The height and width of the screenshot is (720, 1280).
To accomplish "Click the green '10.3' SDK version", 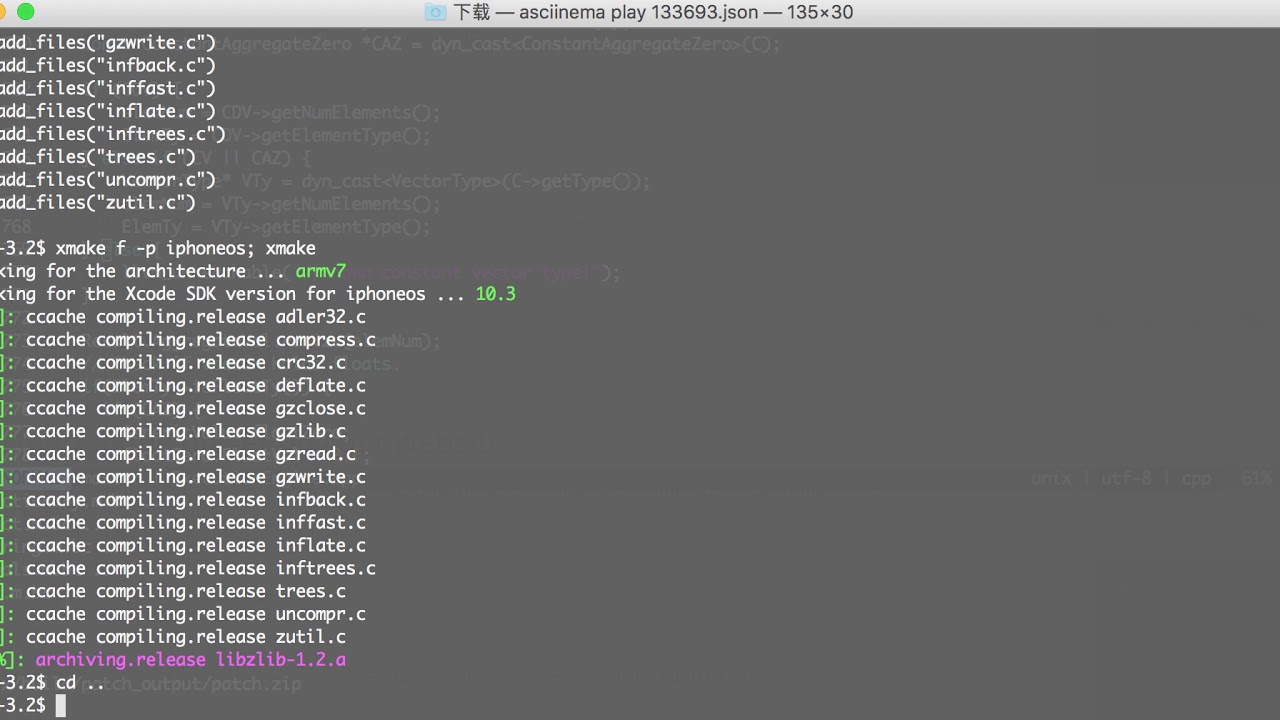I will pyautogui.click(x=495, y=294).
